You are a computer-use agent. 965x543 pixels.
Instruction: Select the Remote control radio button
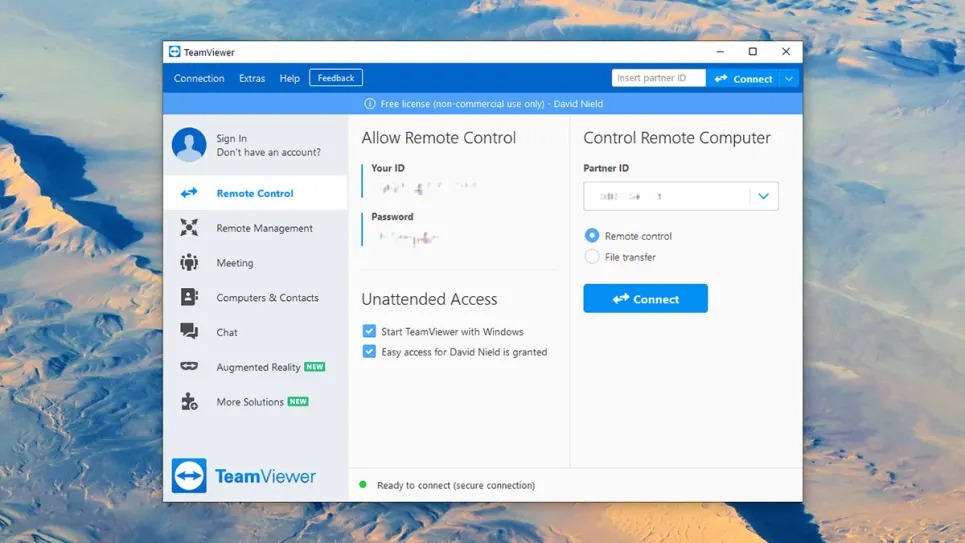[x=591, y=235]
